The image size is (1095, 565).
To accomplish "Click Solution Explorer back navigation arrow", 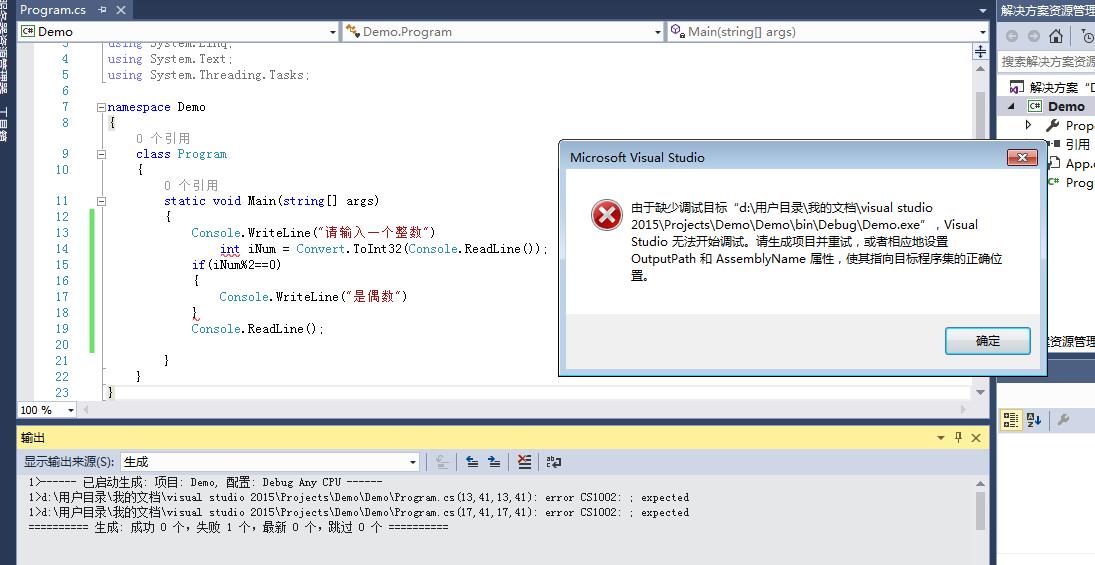I will pyautogui.click(x=1012, y=36).
